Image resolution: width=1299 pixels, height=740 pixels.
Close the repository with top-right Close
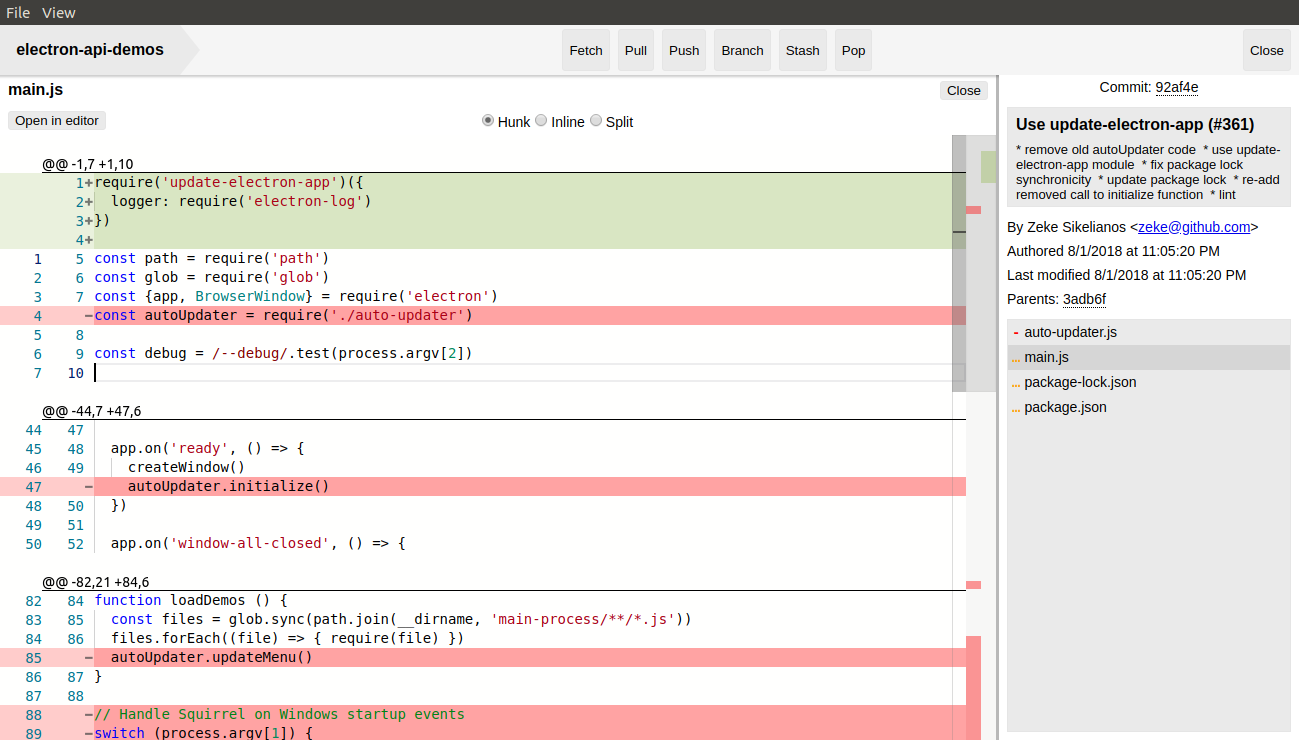coord(1266,50)
